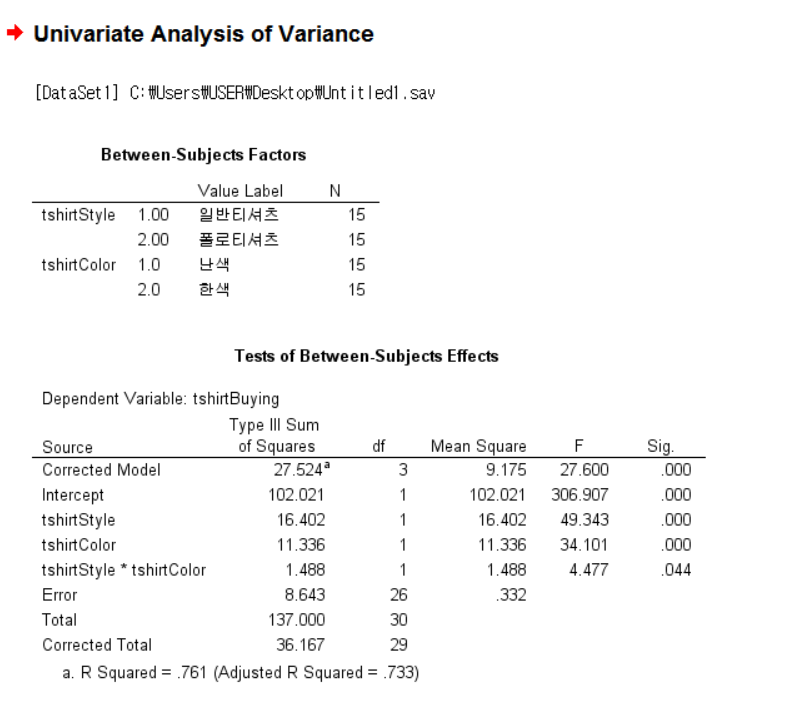Click the Dependent Variable: tshirtBuying caption
Viewport: 792px width, 722px height.
point(161,399)
